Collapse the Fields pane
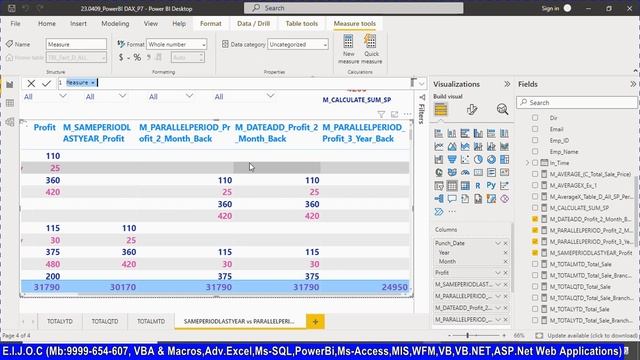Screen dimensions: 640x360 633,84
